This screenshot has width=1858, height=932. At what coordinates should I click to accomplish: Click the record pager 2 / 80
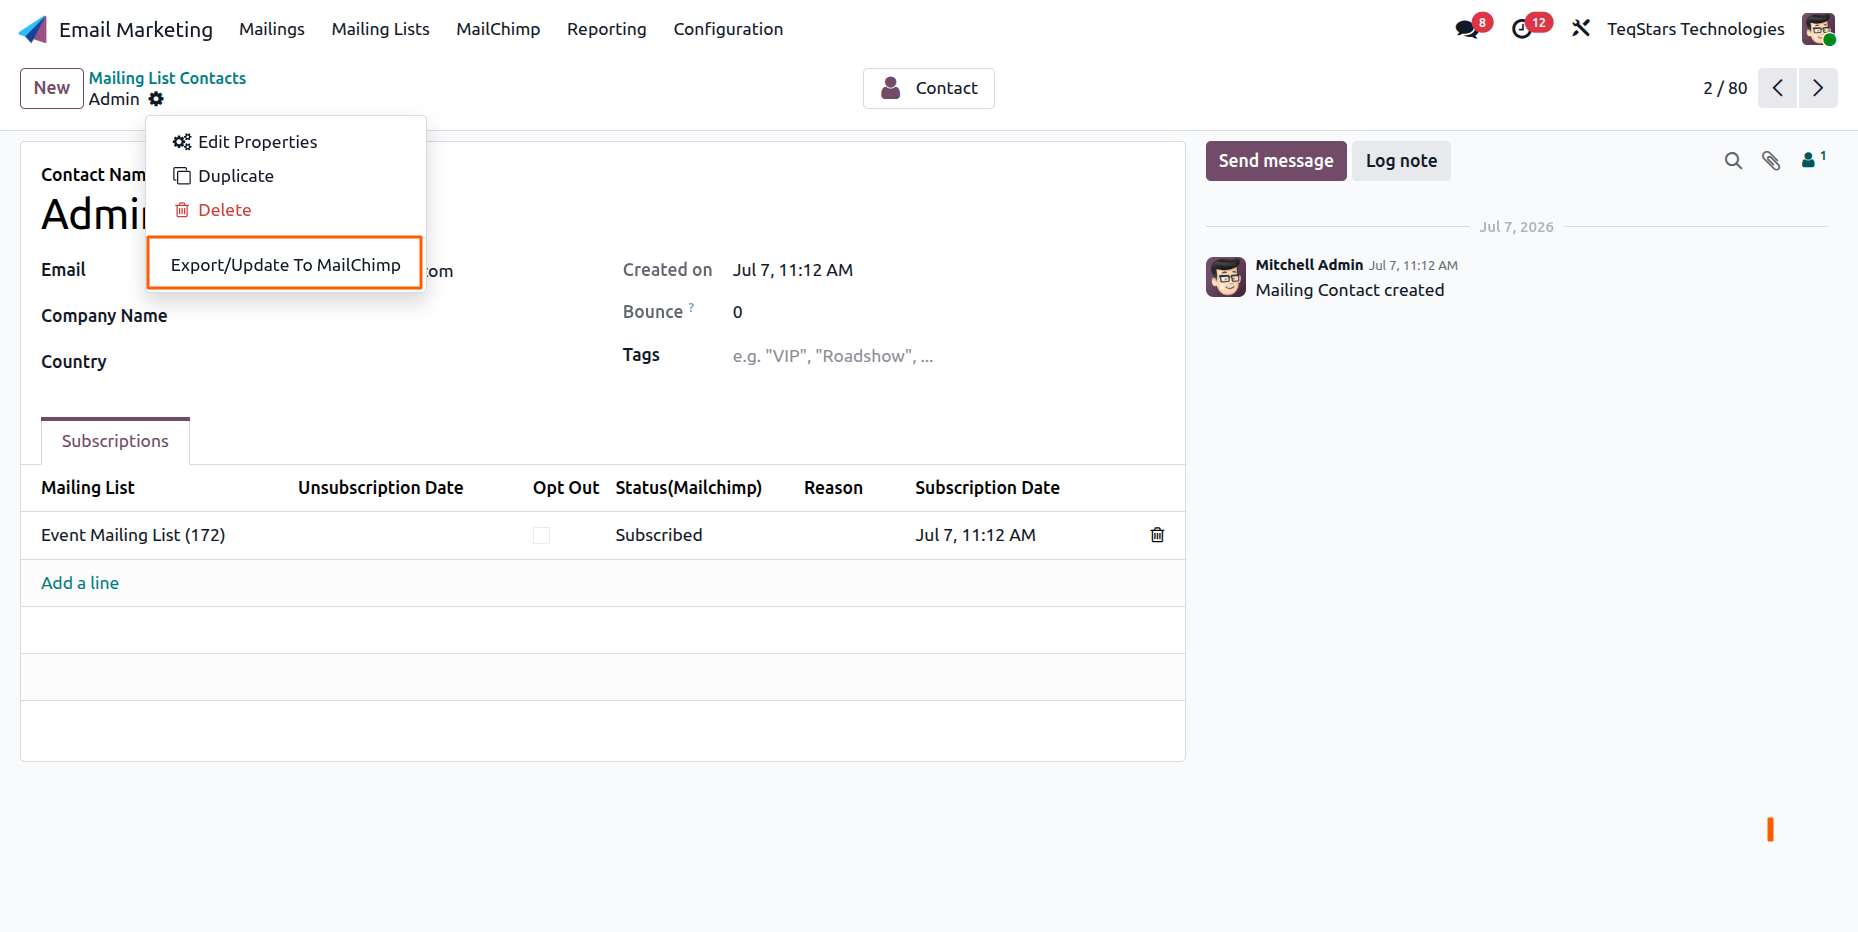coord(1725,88)
